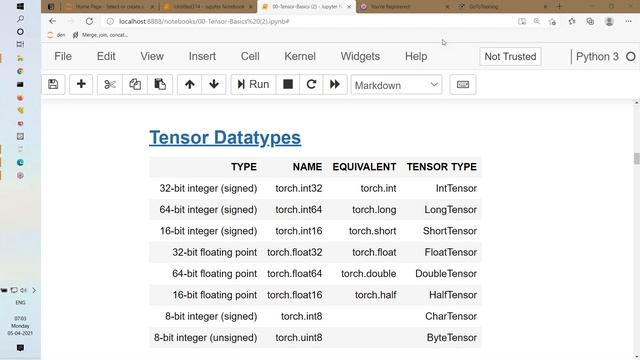
Task: Open the zoom magnifier icon in address bar
Action: (x=537, y=21)
